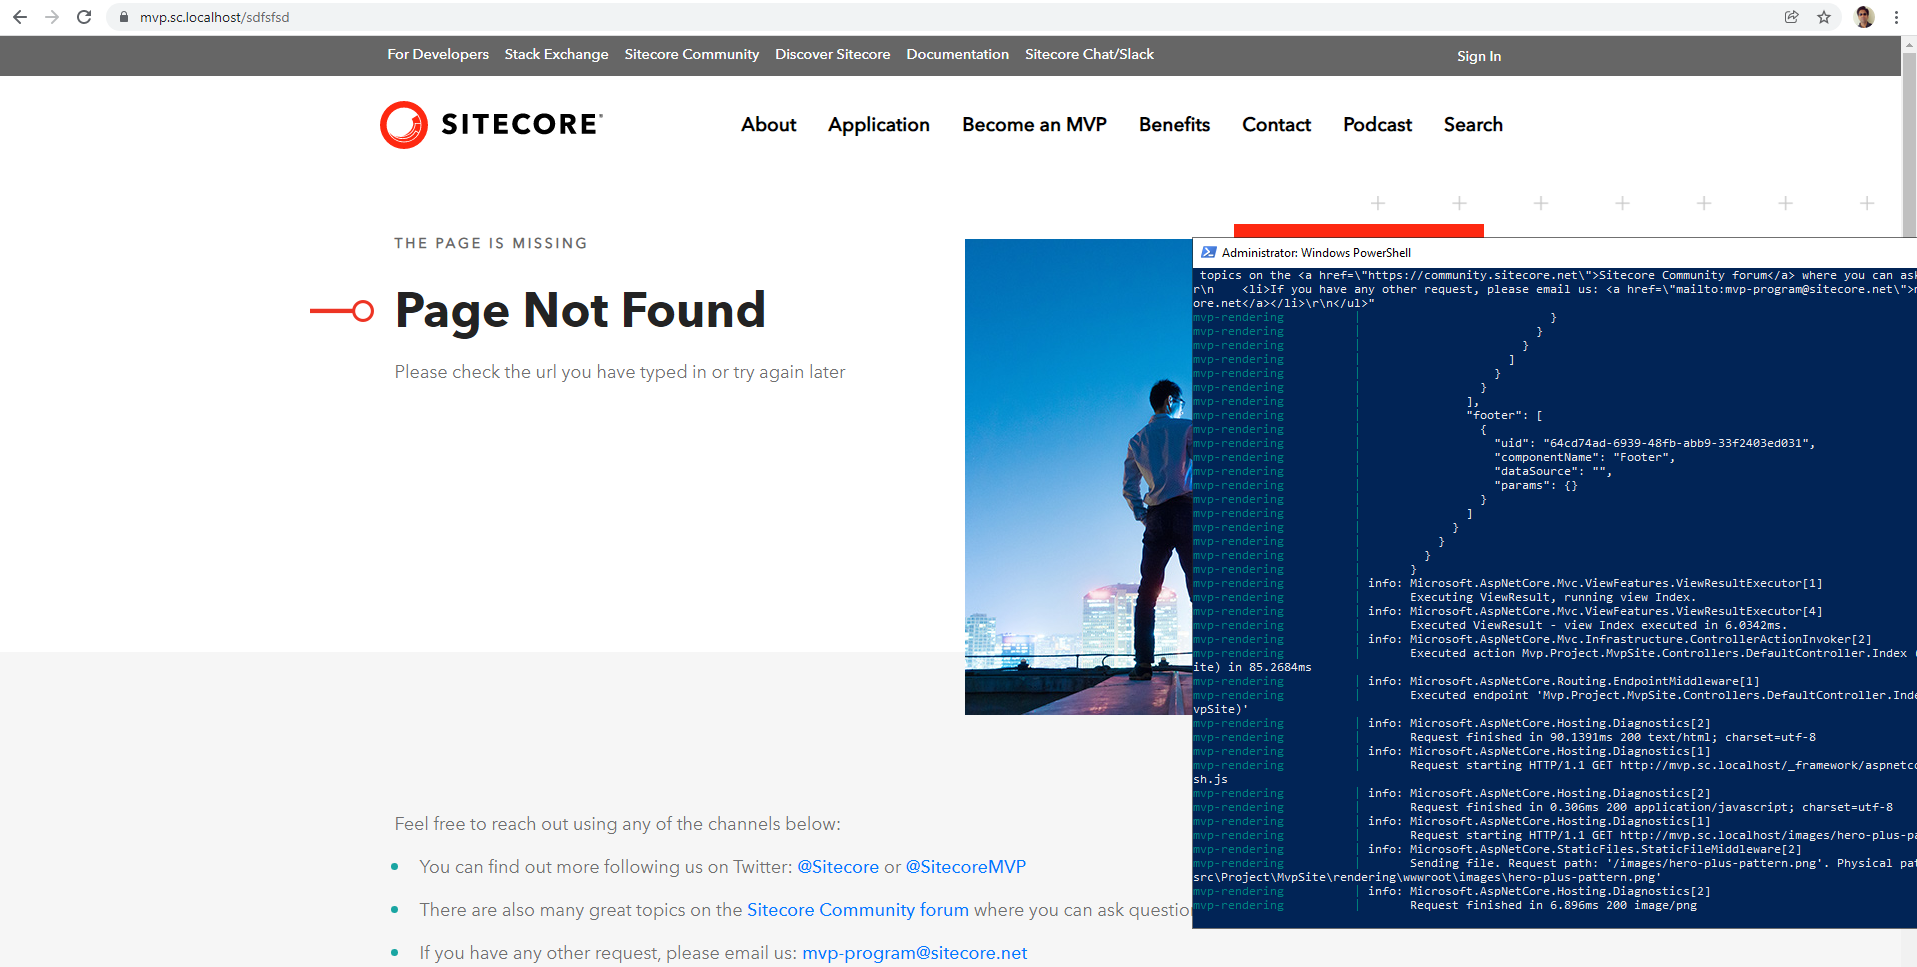
Task: Open the Discover Sitecore link
Action: point(832,54)
